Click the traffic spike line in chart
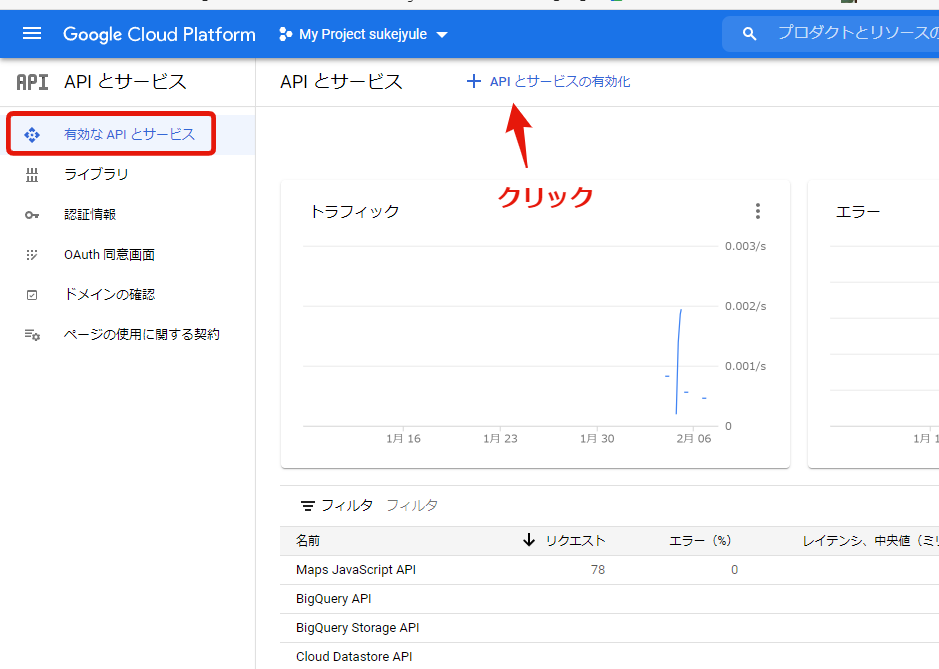This screenshot has height=669, width=939. 678,361
